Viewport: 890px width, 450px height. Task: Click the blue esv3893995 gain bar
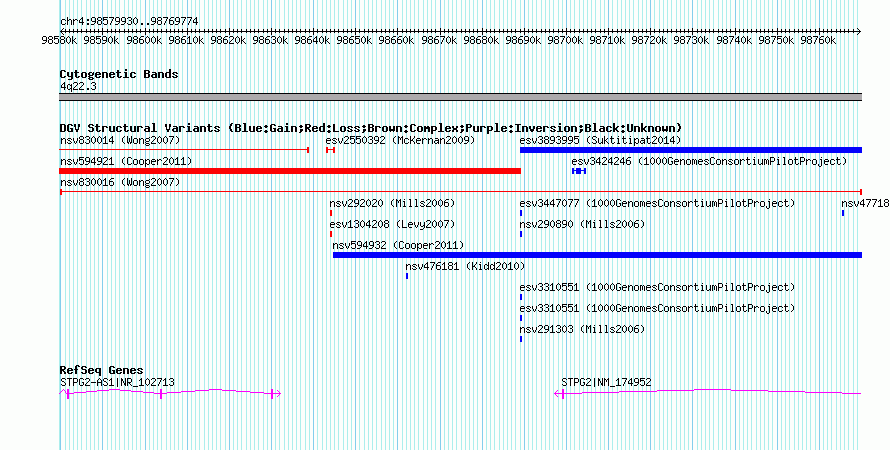tap(691, 150)
